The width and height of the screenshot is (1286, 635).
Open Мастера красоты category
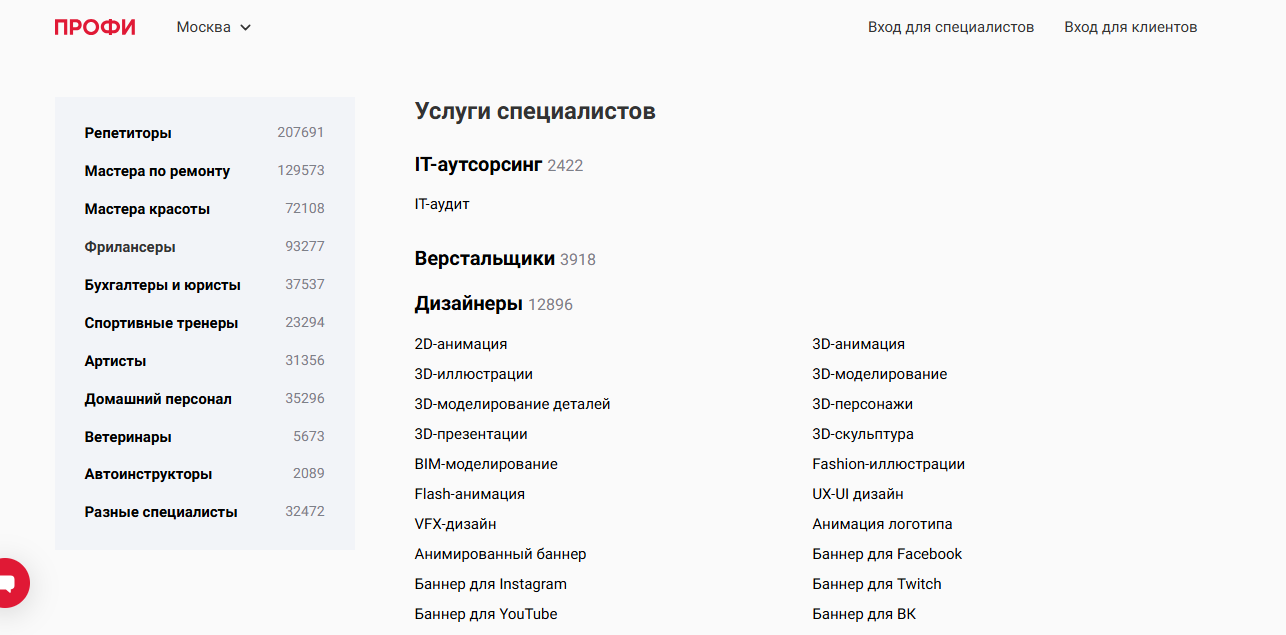pos(147,209)
